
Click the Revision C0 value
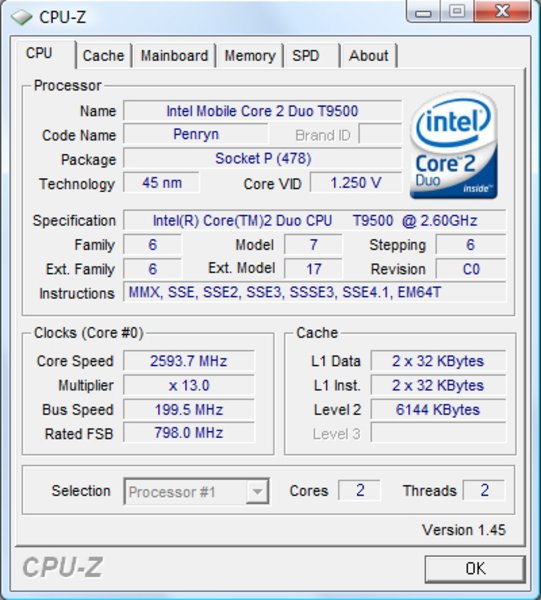coord(471,269)
